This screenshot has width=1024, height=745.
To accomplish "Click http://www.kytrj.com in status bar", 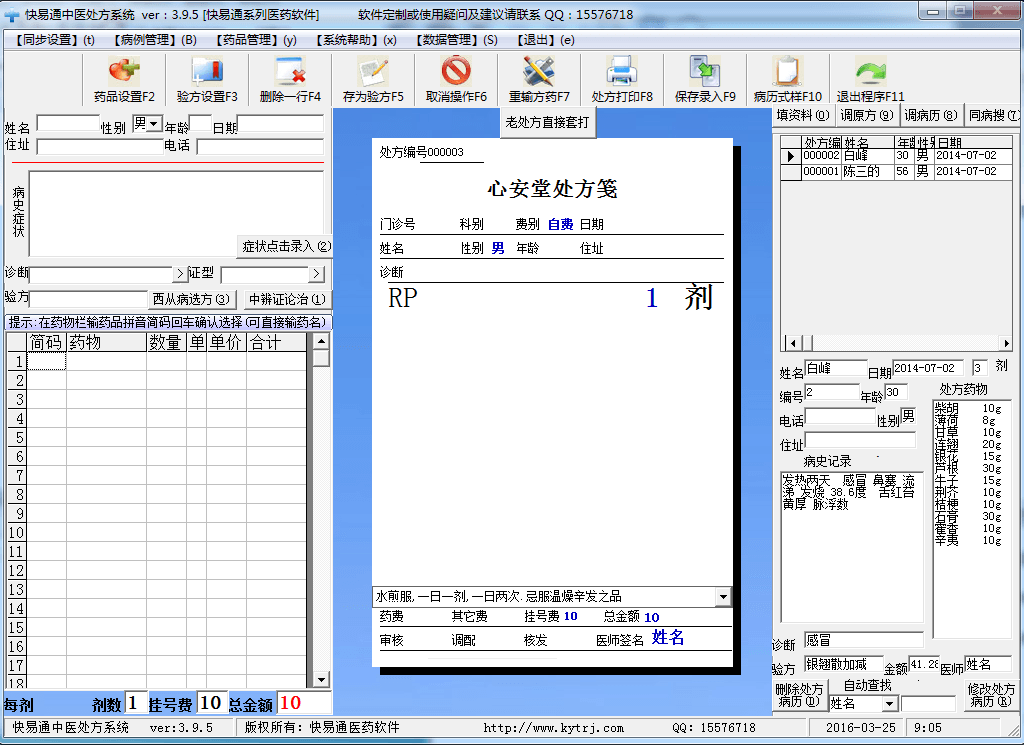I will click(x=553, y=728).
